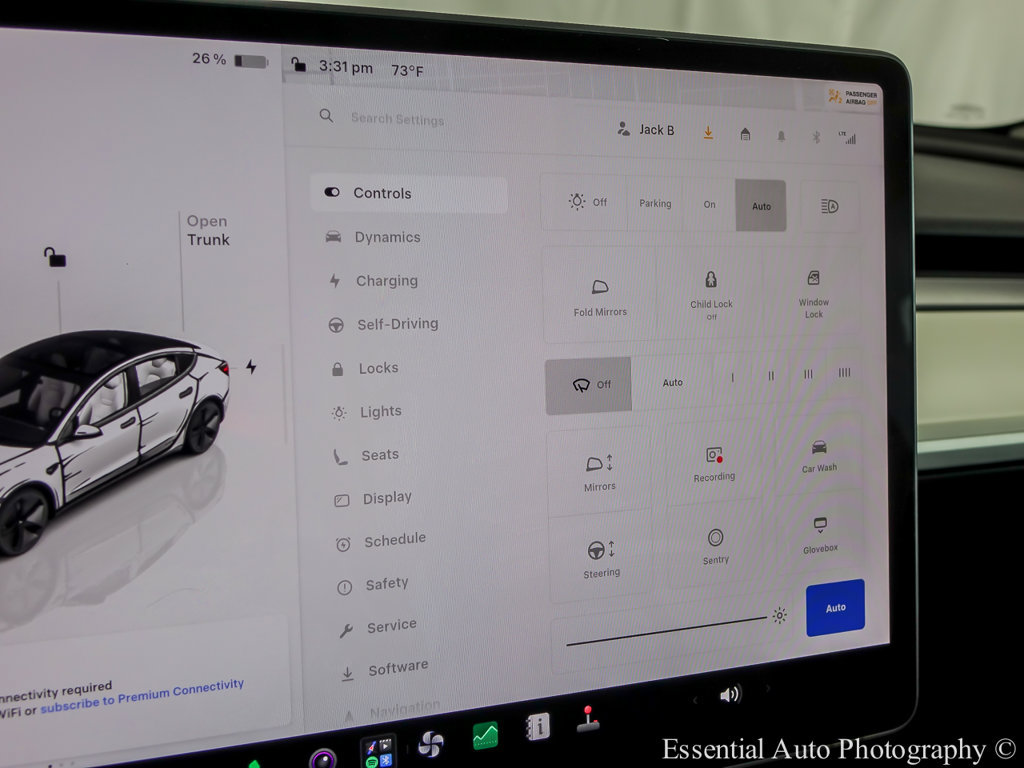Viewport: 1024px width, 768px height.
Task: Select Schedule in the sidebar
Action: tap(381, 541)
